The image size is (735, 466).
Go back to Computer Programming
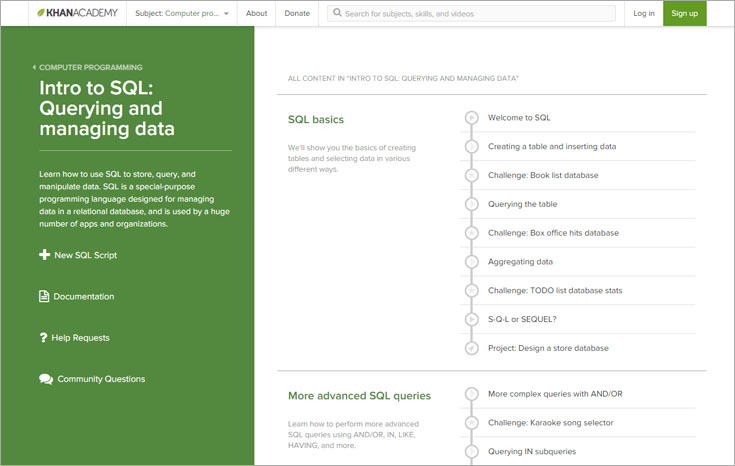(x=90, y=67)
